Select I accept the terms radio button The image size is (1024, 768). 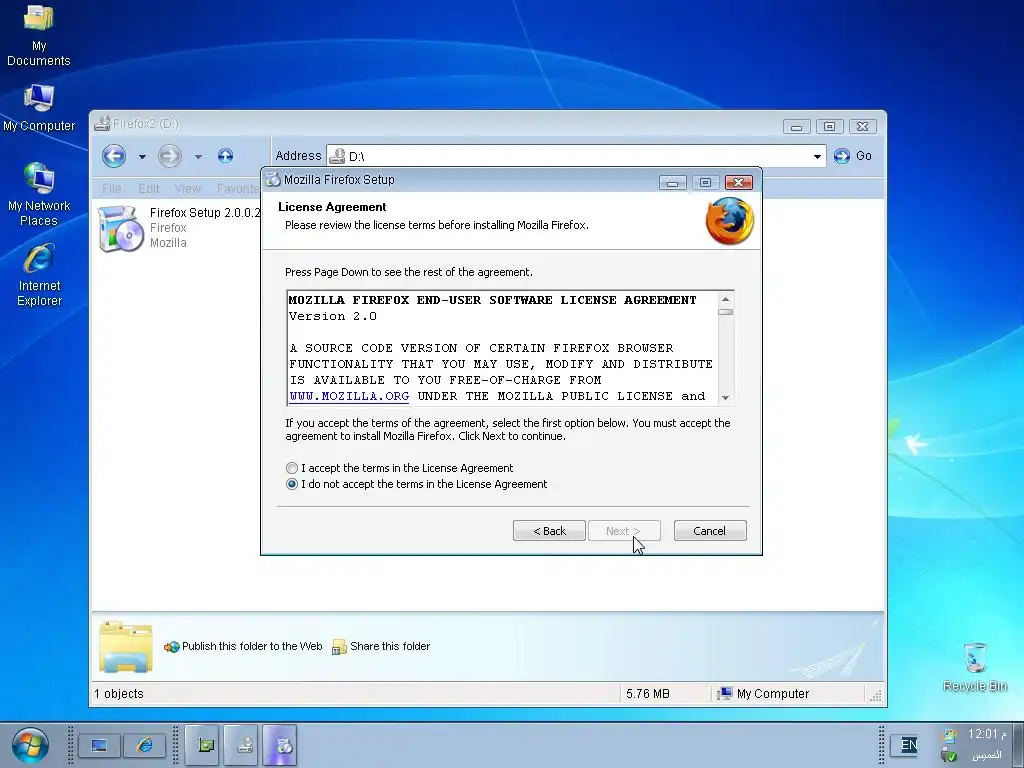292,468
